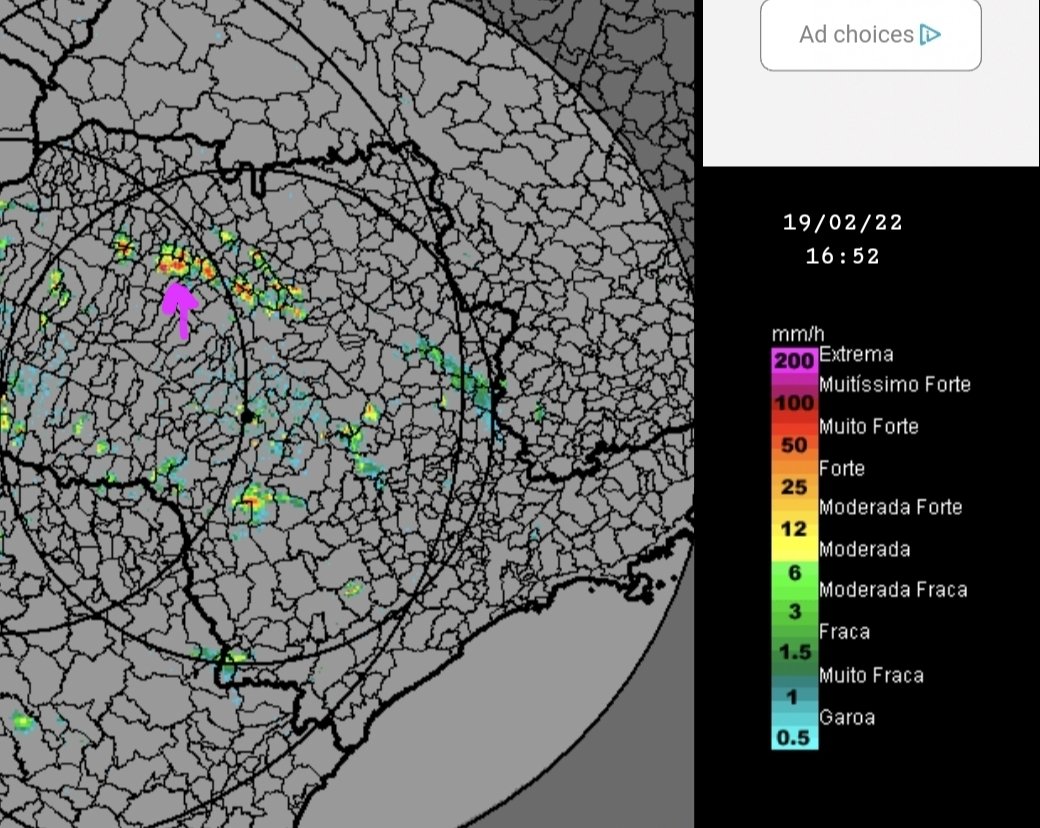
Task: Click the Moderada legend label
Action: point(864,549)
